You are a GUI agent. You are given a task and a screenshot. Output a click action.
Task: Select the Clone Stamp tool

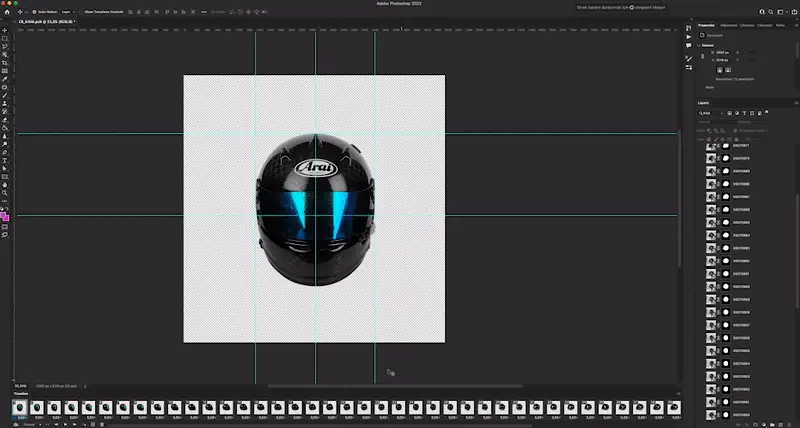[5, 104]
